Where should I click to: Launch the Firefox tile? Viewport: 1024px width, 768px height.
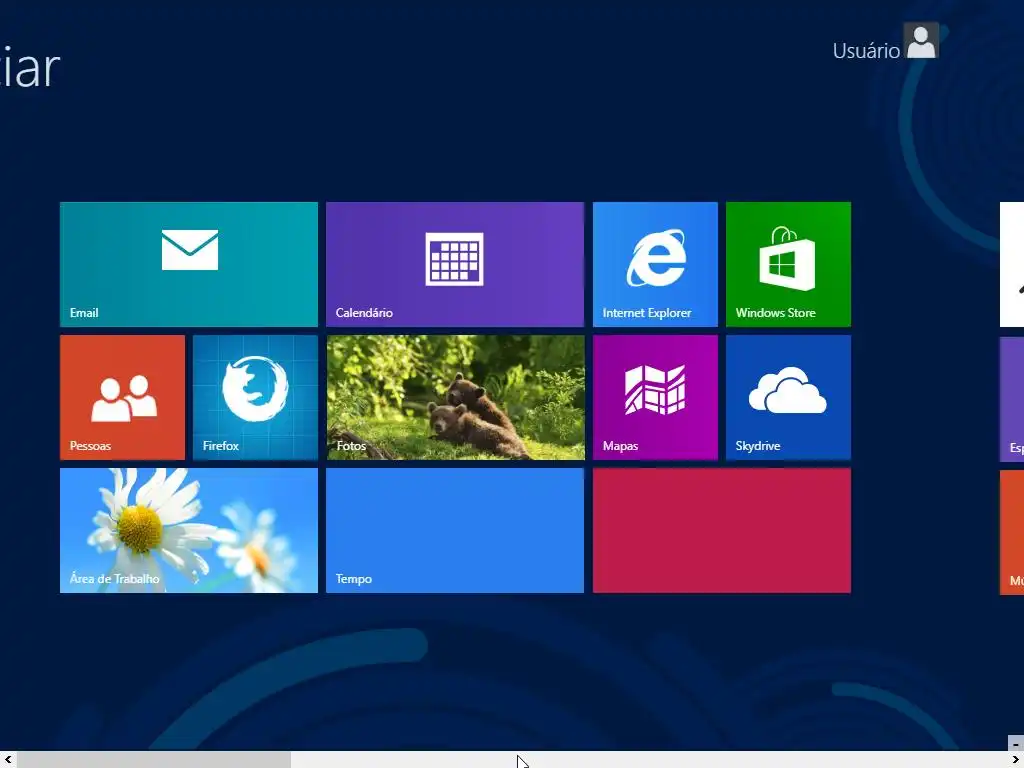coord(255,398)
